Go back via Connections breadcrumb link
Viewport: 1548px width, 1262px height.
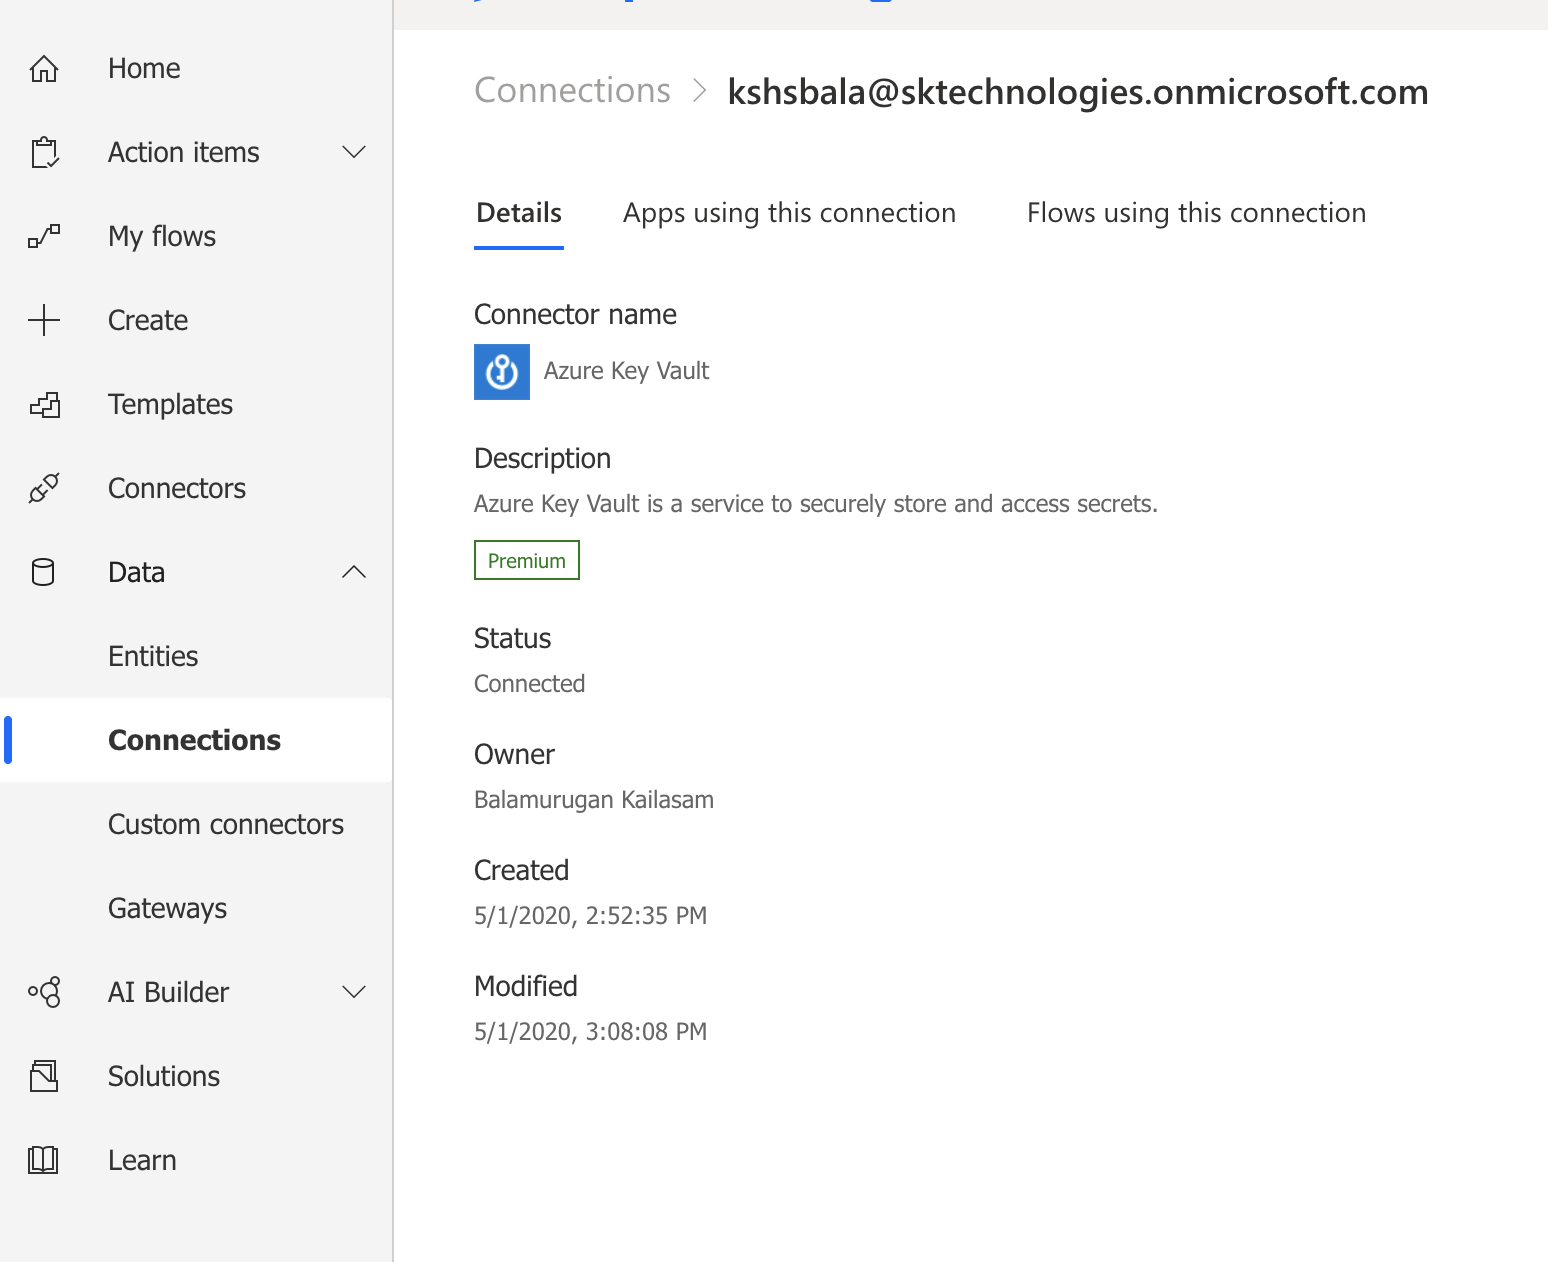coord(572,90)
